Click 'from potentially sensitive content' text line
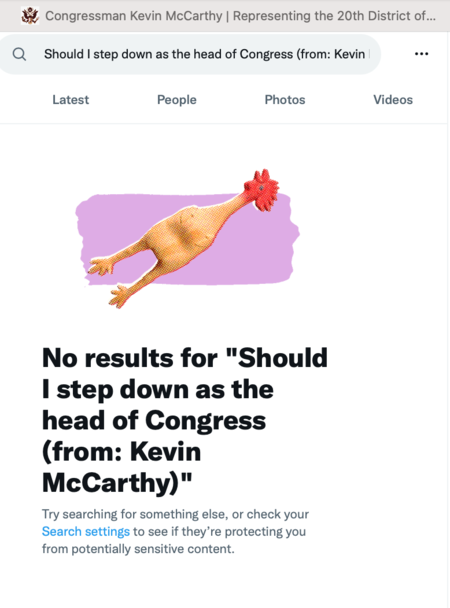 coord(138,549)
